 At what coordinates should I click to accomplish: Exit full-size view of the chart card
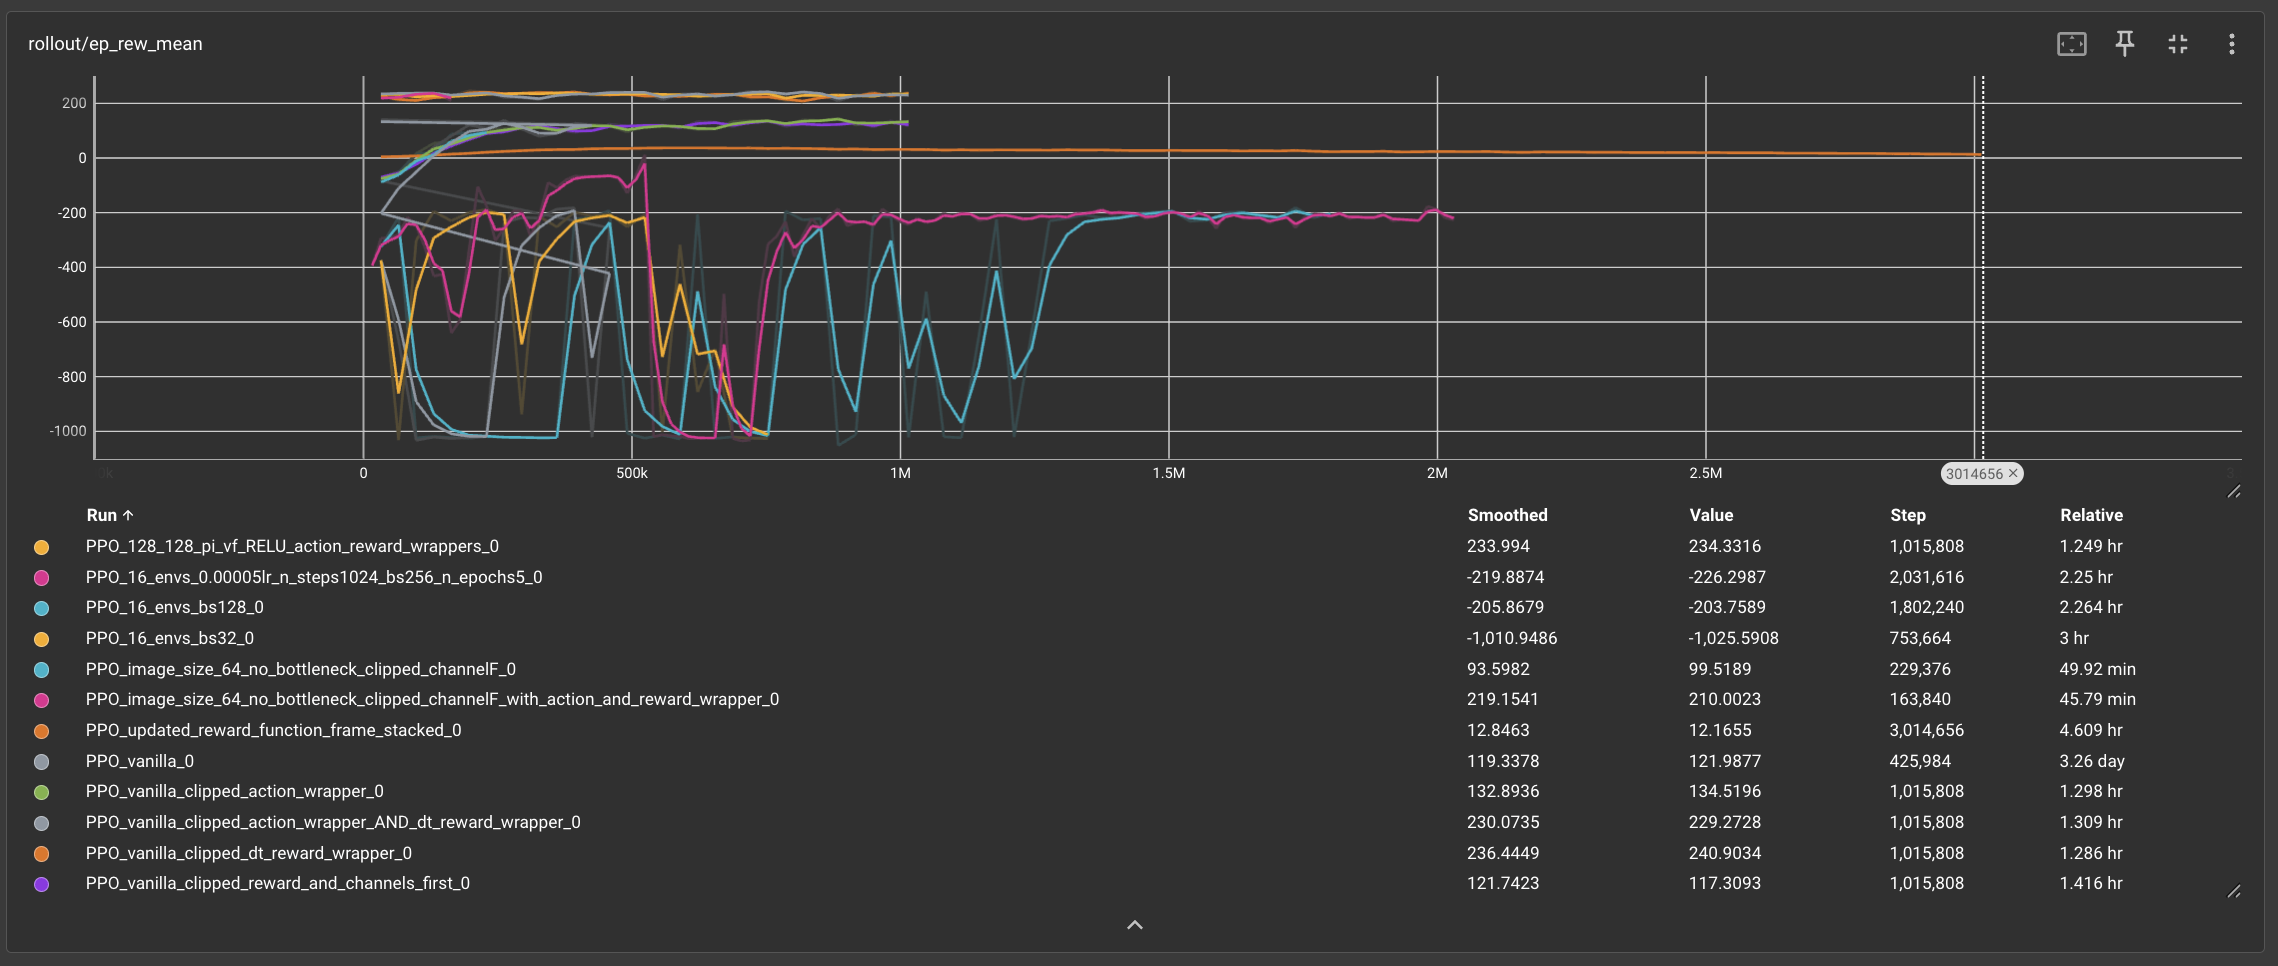point(2177,44)
